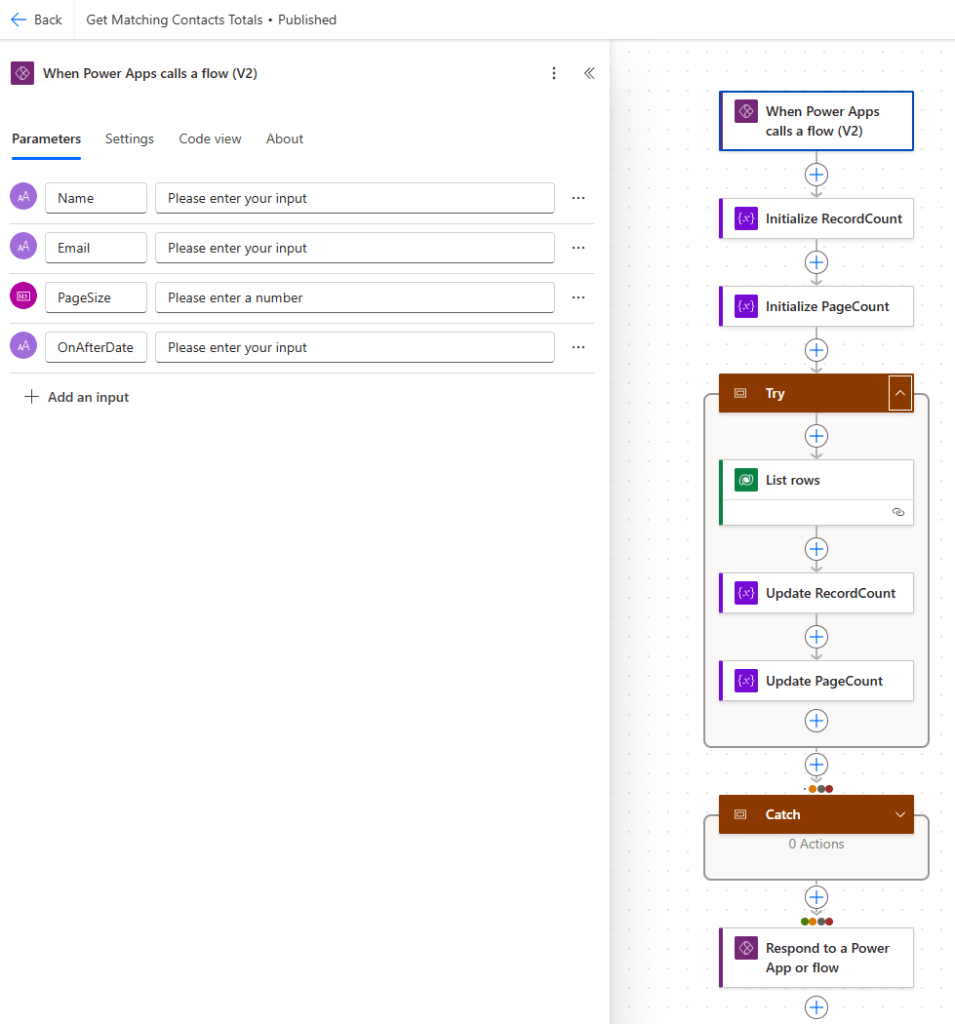
Task: Click the variable icon on Initialize RecordCount
Action: [745, 218]
